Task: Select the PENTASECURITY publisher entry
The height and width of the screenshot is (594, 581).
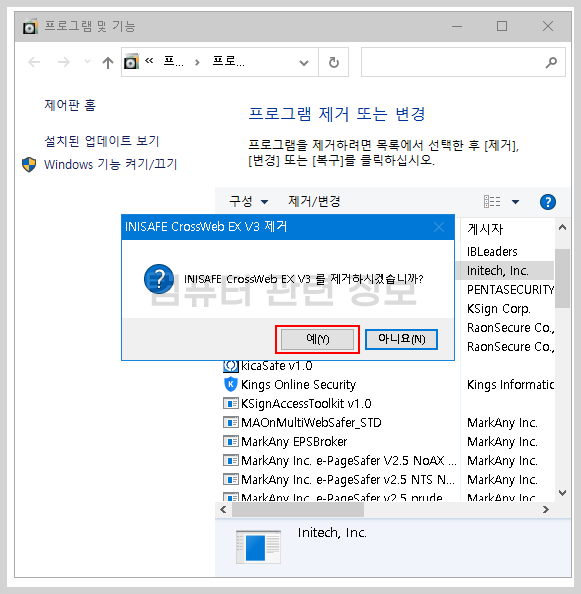Action: (510, 290)
